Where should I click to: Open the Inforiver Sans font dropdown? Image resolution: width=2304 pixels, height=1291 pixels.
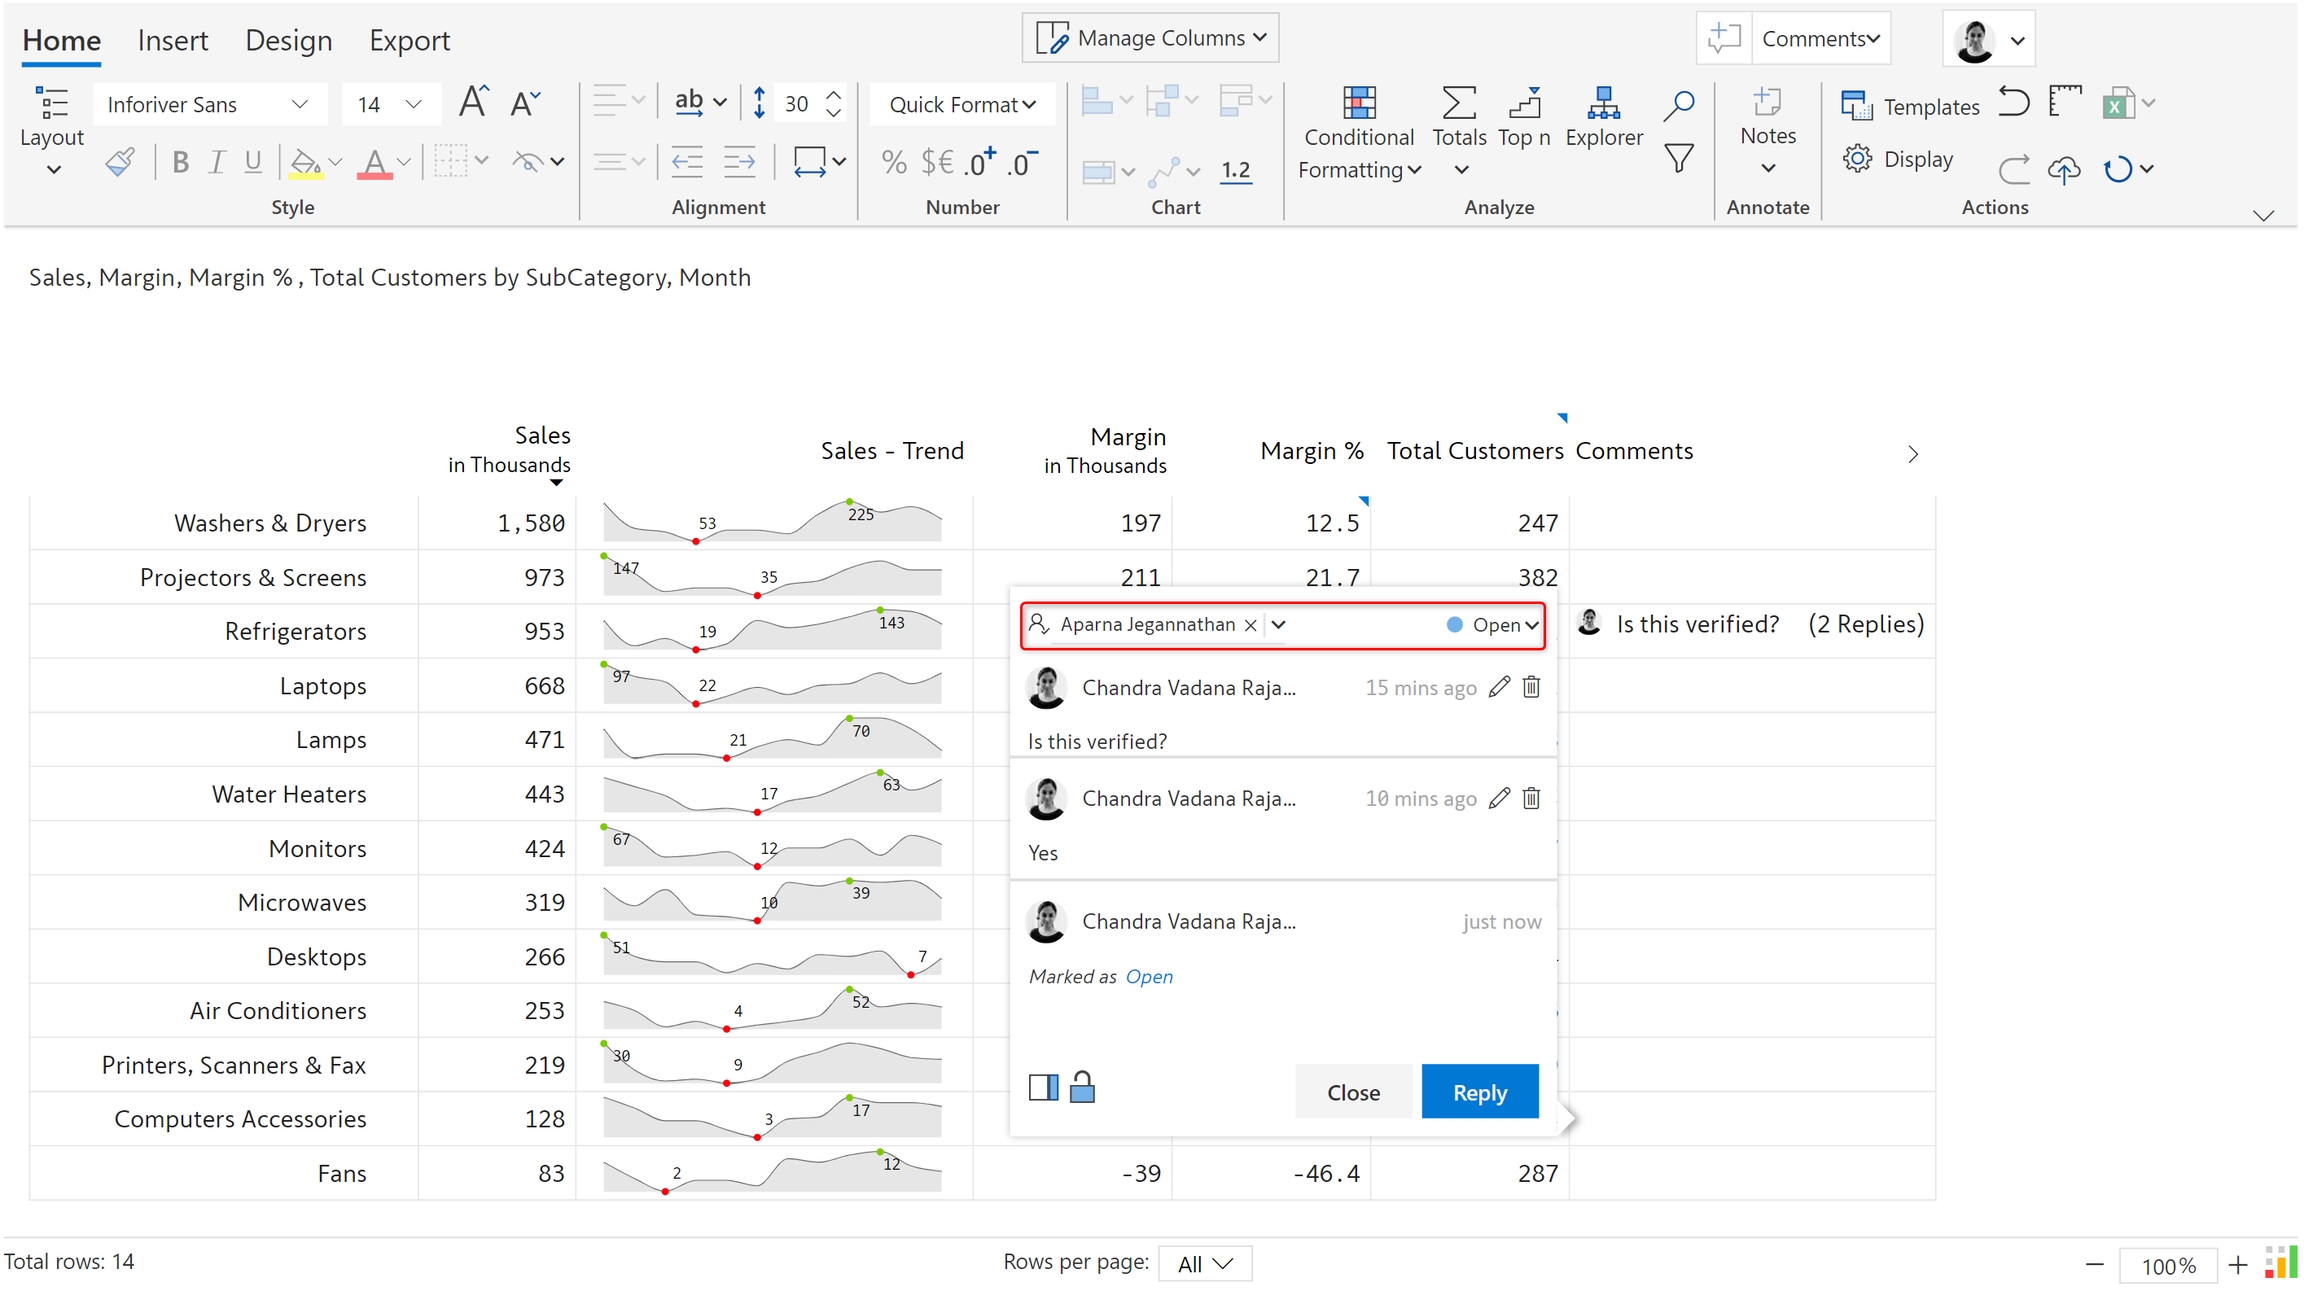point(207,104)
